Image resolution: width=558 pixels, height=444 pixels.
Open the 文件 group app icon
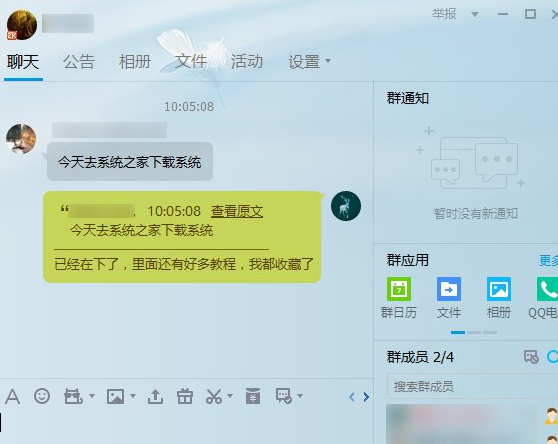tap(449, 289)
